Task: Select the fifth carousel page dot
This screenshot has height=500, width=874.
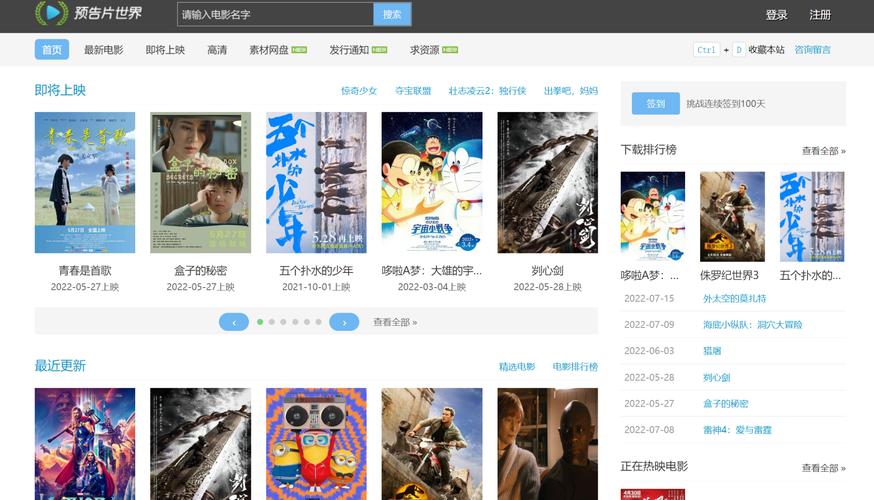Action: [307, 322]
